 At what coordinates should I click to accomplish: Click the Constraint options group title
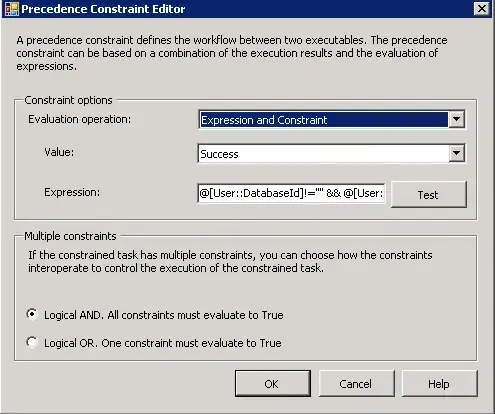(x=68, y=100)
